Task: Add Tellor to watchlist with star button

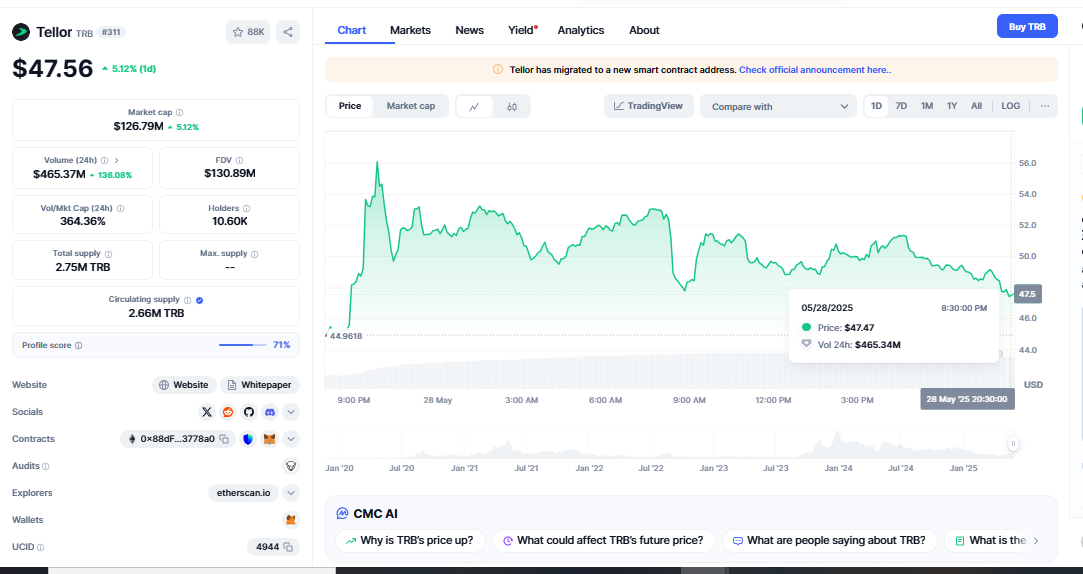Action: (x=248, y=32)
